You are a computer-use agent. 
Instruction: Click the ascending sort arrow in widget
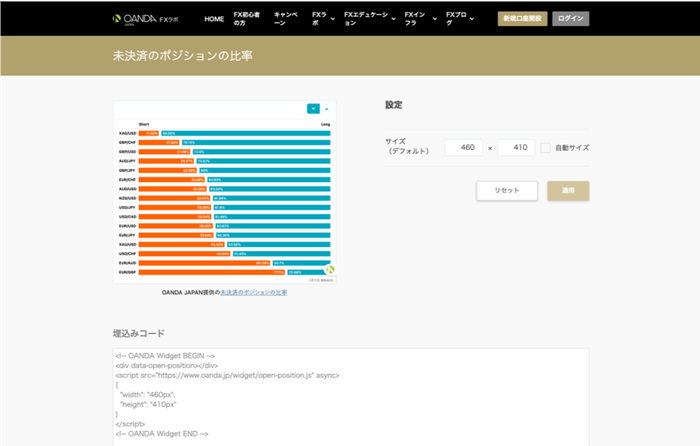[327, 108]
